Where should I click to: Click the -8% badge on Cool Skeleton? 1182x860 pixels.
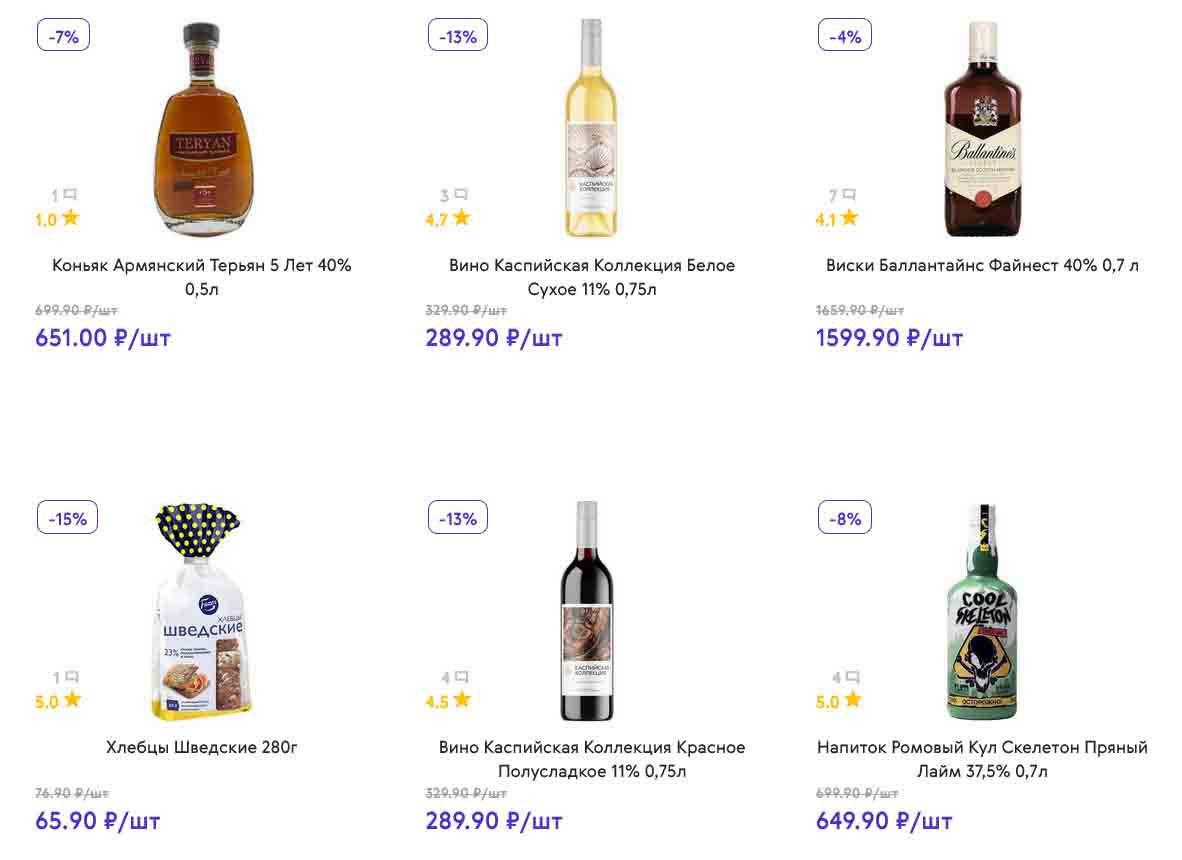click(845, 518)
